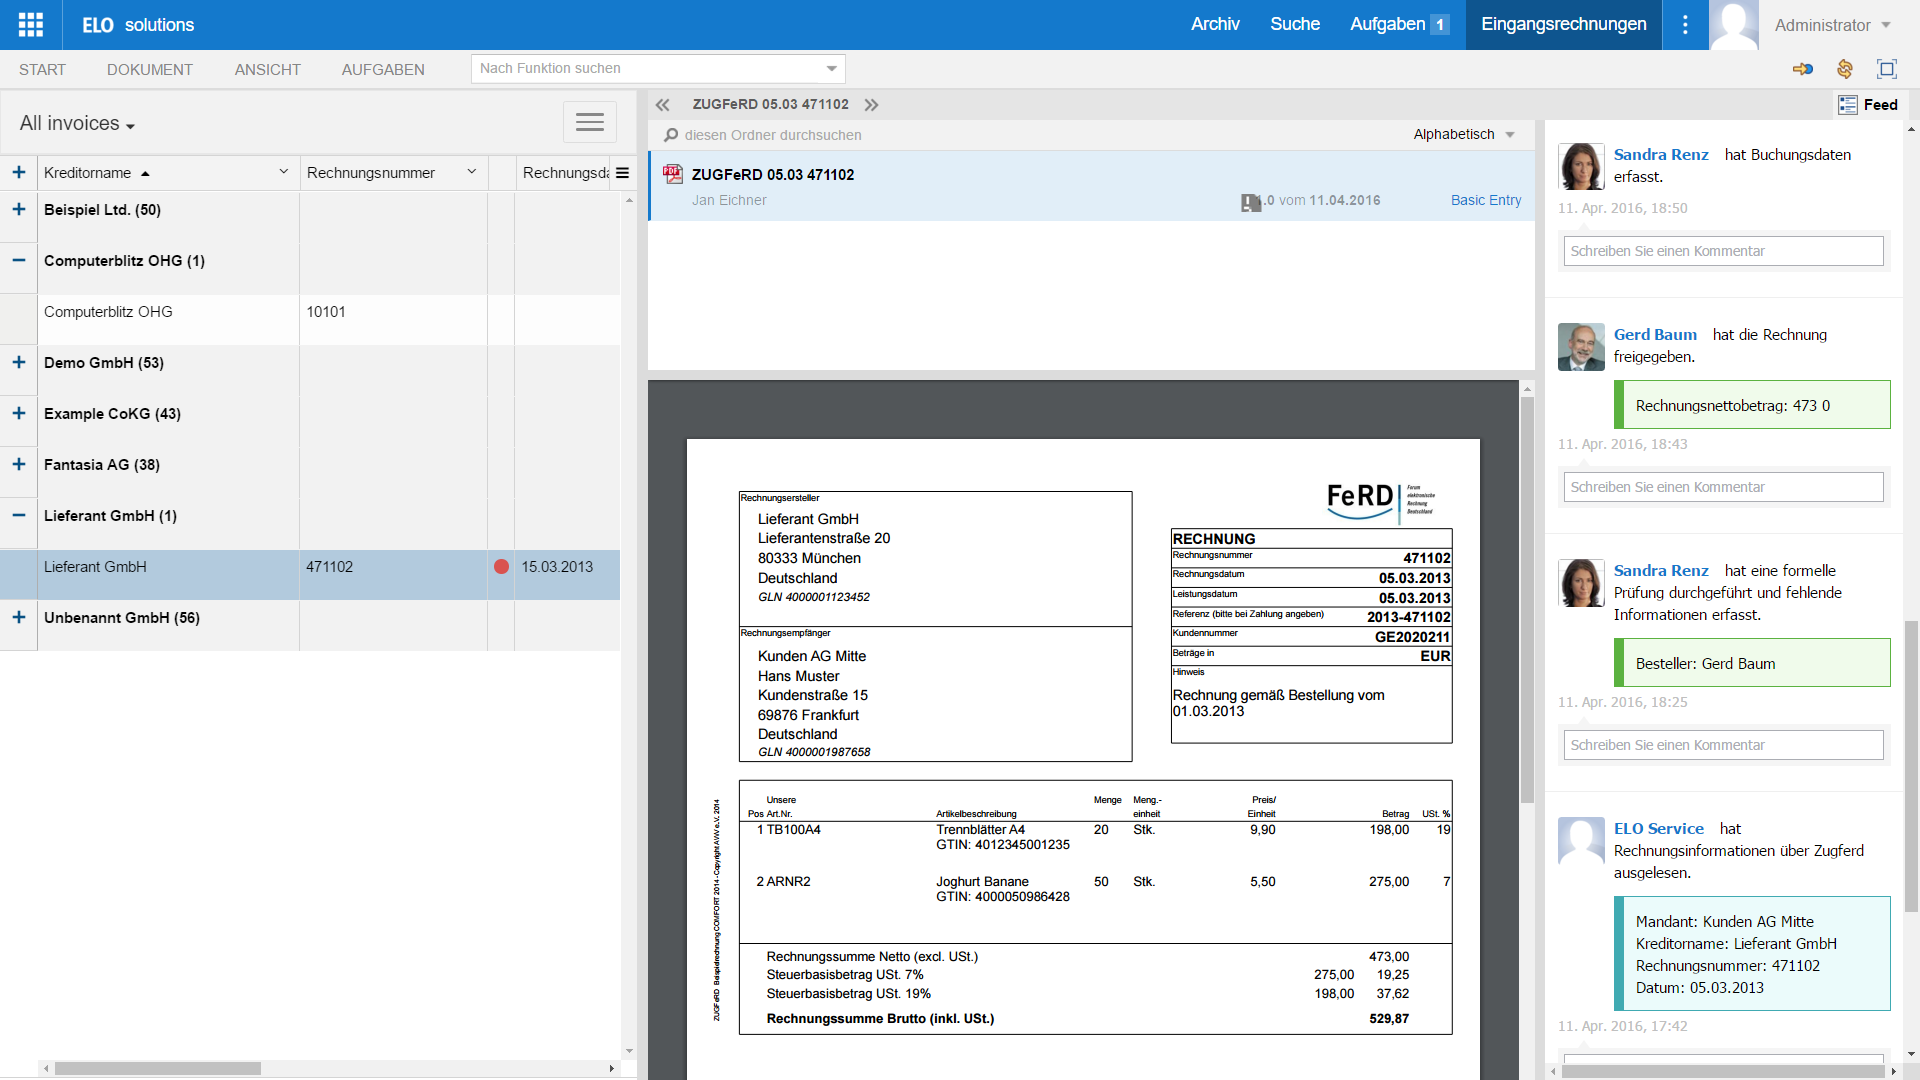The height and width of the screenshot is (1080, 1920).
Task: Click Gerd Baum's avatar photo
Action: click(x=1581, y=346)
